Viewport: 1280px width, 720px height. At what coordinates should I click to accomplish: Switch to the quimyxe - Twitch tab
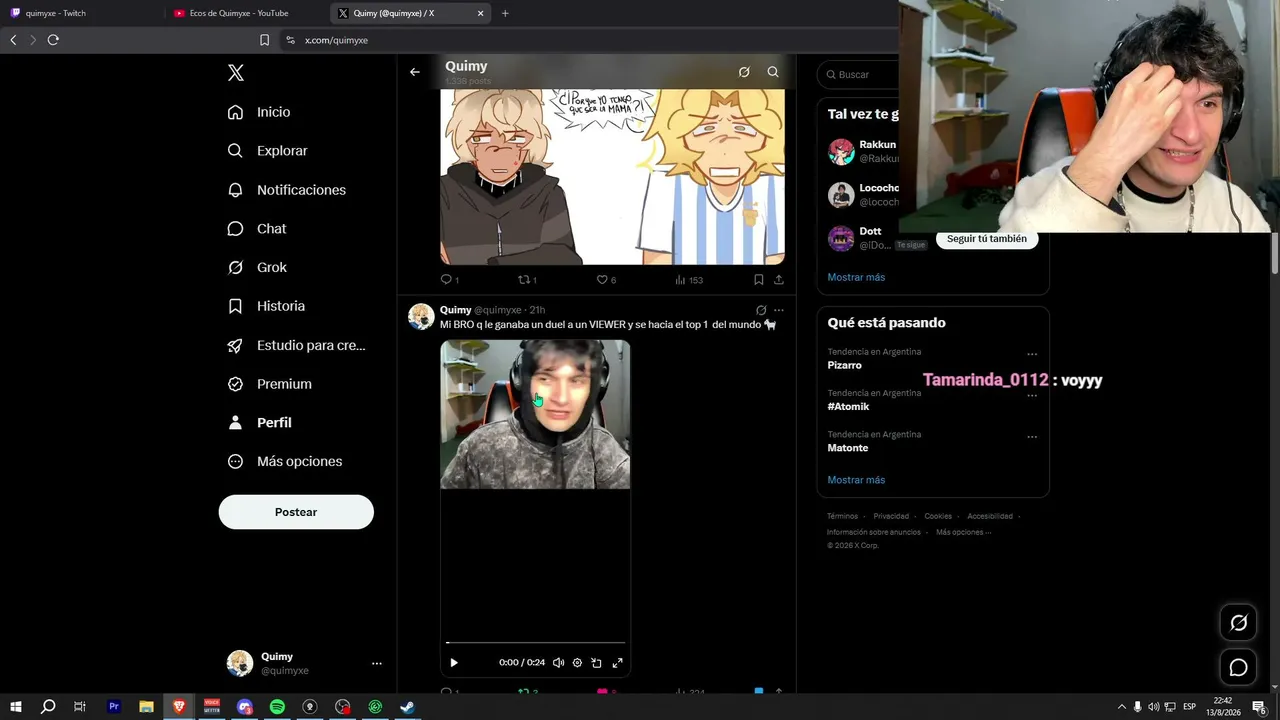point(82,13)
